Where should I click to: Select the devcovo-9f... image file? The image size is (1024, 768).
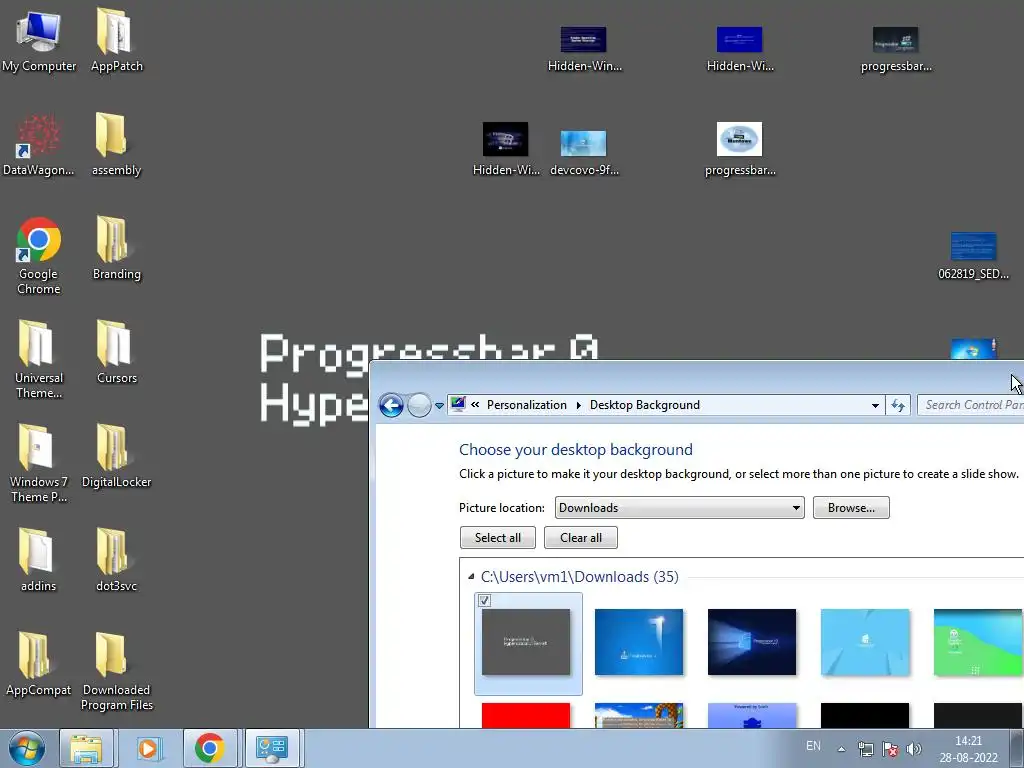click(584, 152)
